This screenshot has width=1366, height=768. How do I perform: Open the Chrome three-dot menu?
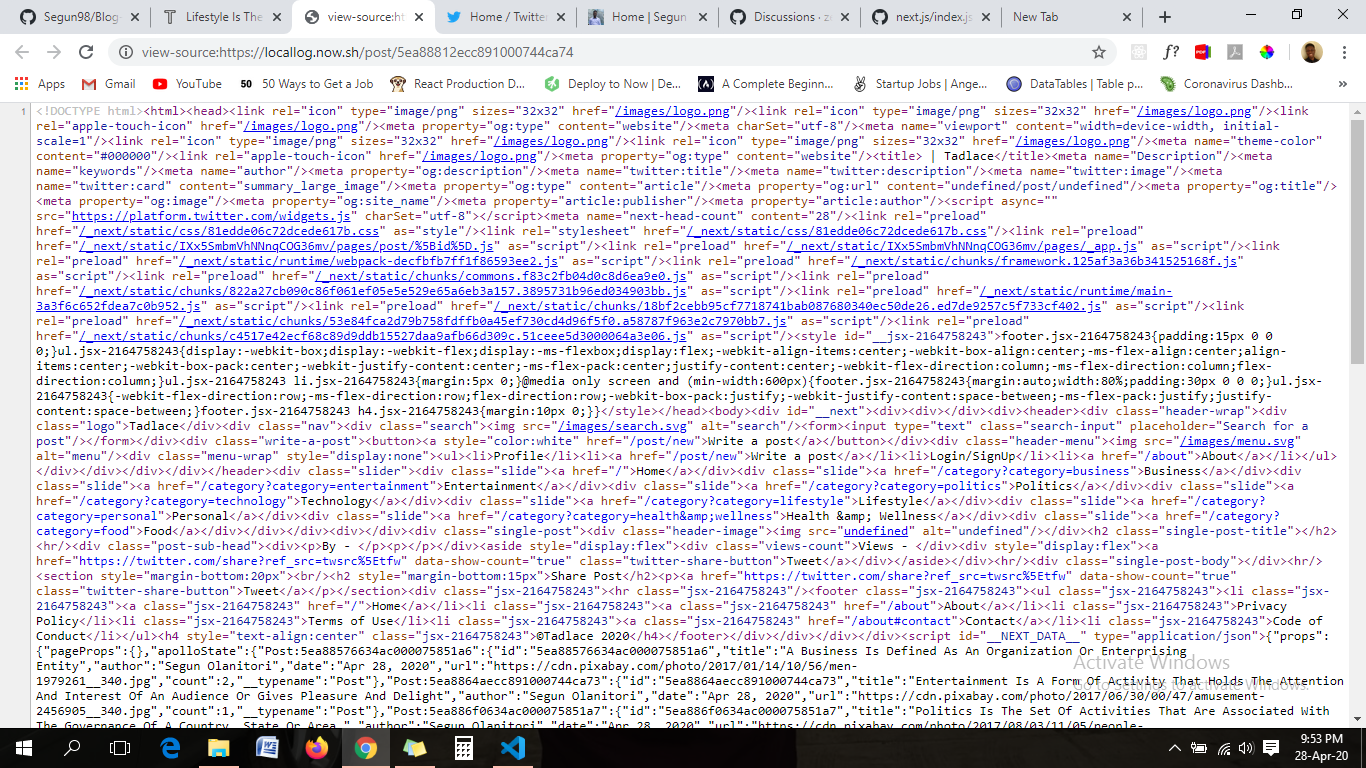pyautogui.click(x=1344, y=52)
